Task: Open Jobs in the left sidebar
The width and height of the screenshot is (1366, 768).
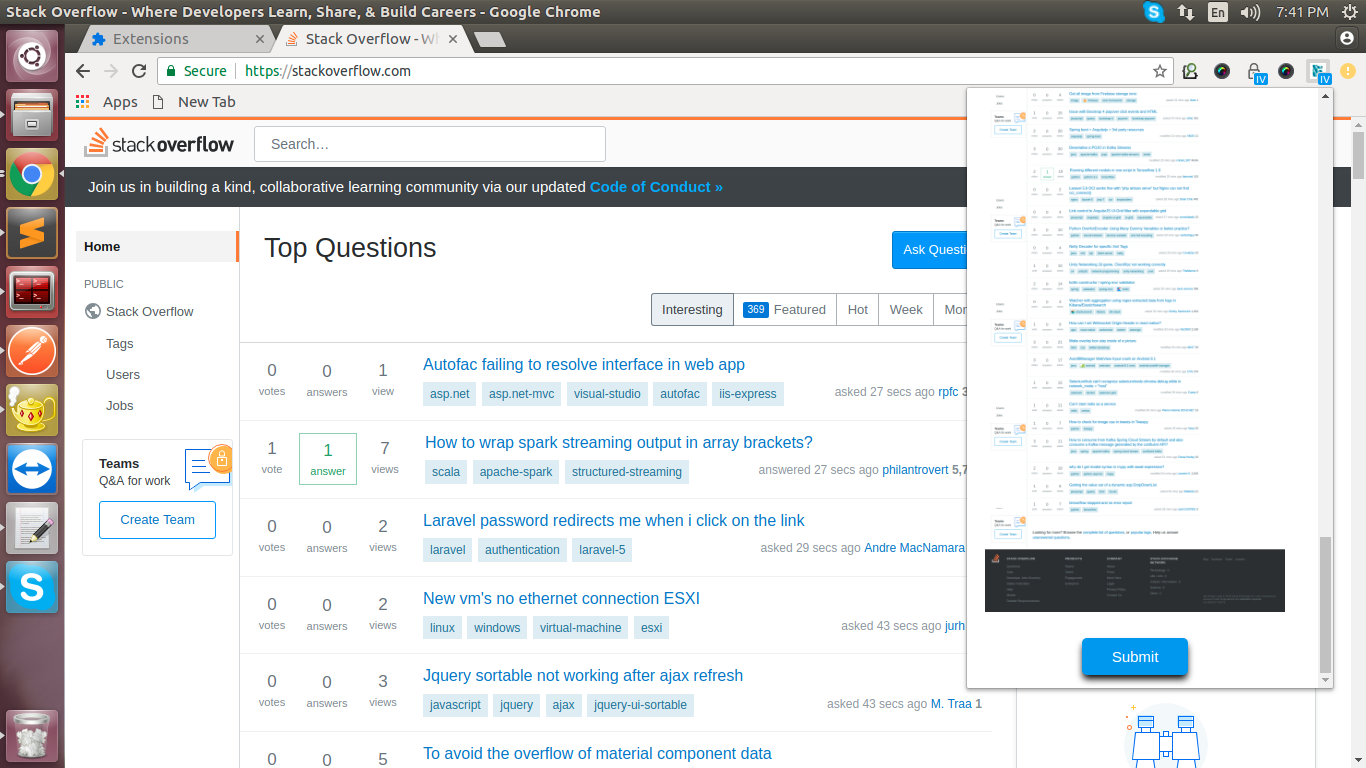Action: coord(119,405)
